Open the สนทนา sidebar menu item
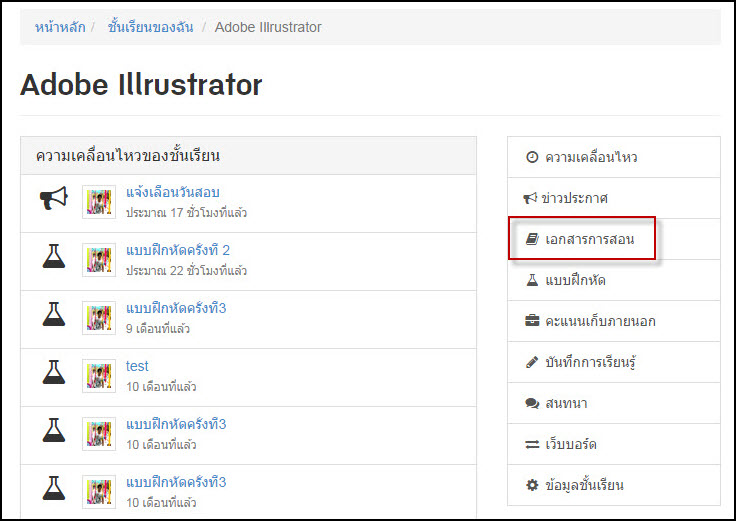The width and height of the screenshot is (736, 521). 614,403
